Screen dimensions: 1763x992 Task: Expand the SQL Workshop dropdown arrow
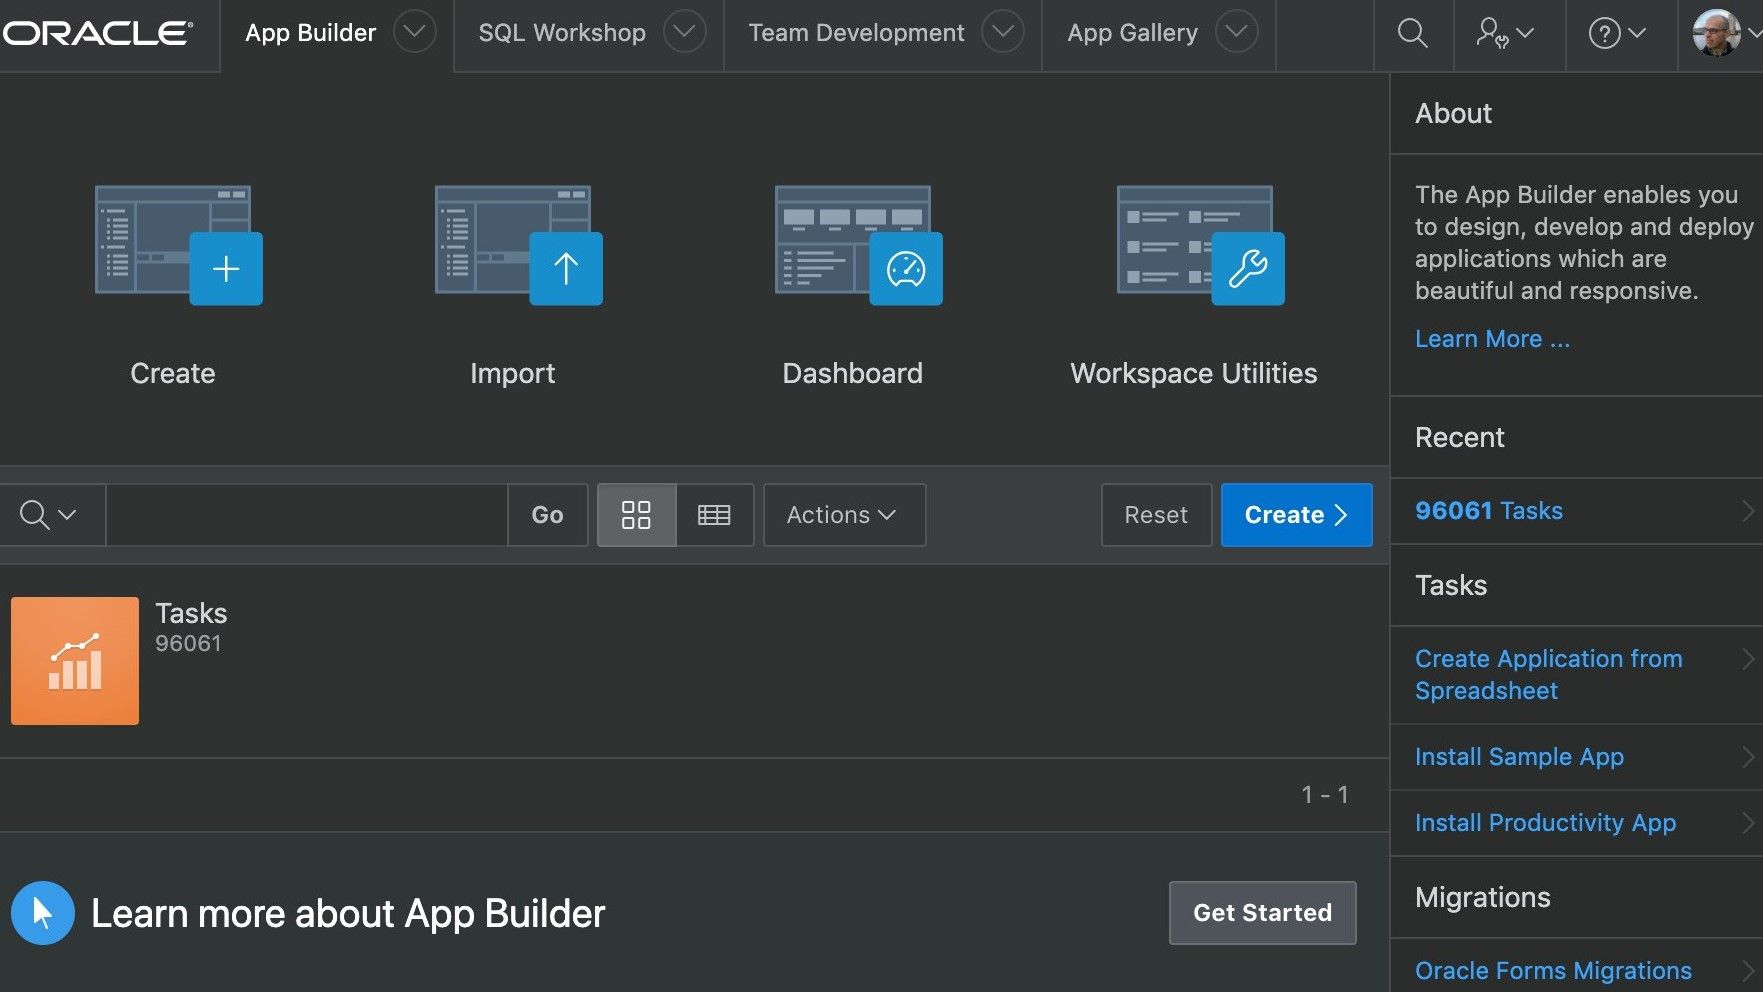click(684, 33)
